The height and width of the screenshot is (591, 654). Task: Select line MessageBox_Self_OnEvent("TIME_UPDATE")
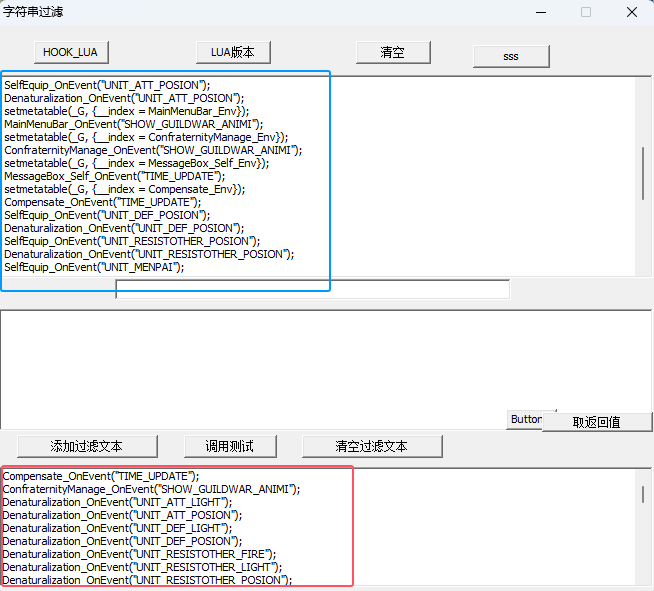pos(115,176)
